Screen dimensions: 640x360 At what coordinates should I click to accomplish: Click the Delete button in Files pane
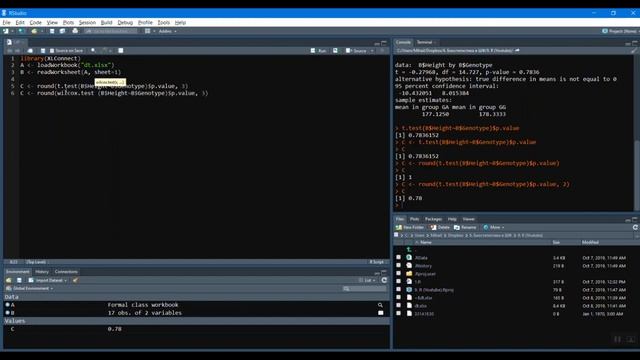[440, 227]
